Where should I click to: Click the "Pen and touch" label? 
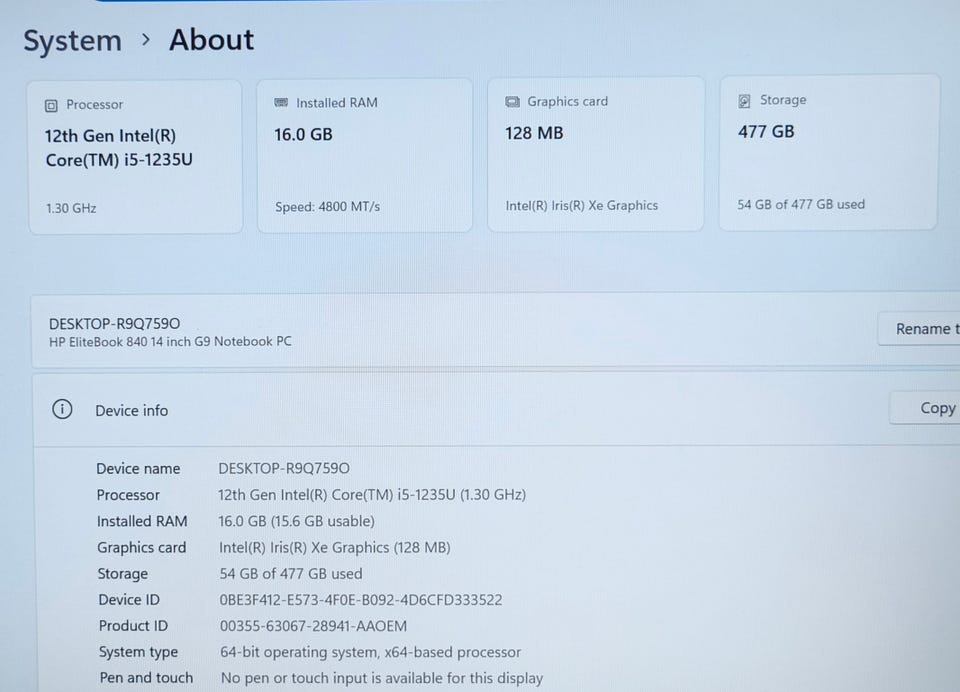pos(146,678)
